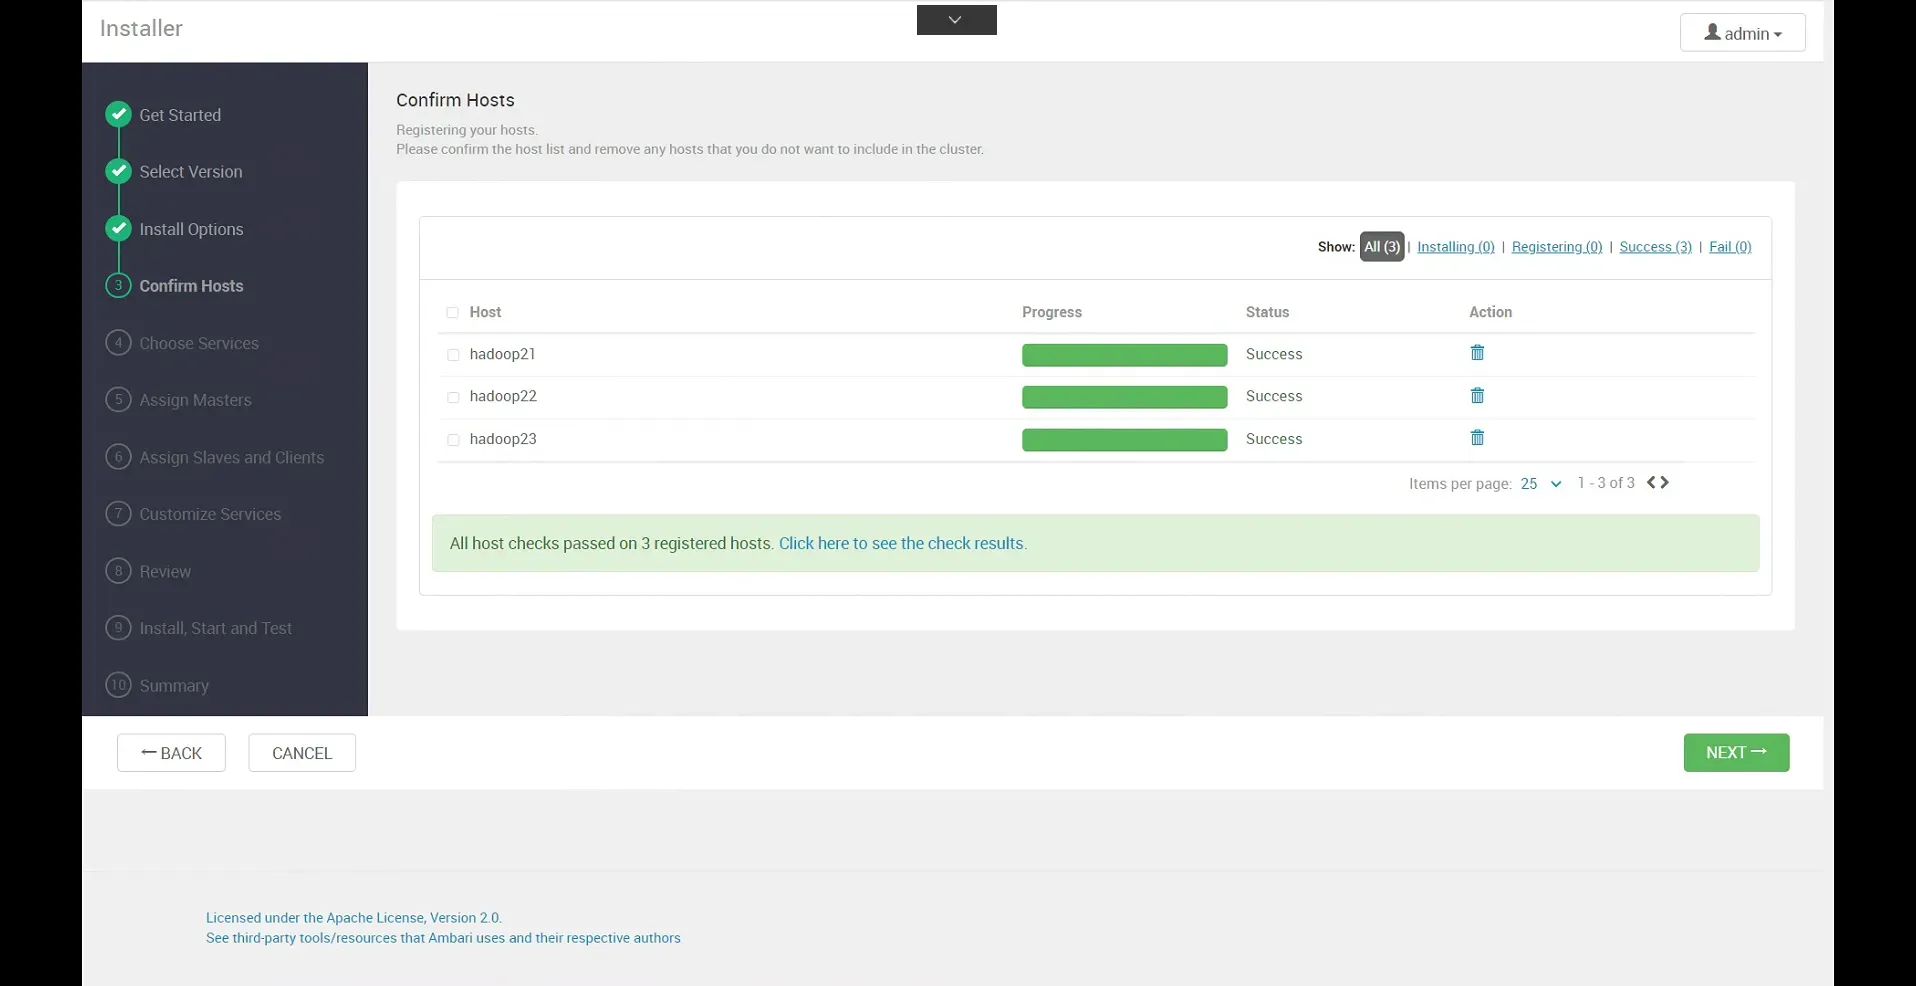
Task: Go to previous page of hosts
Action: [1651, 483]
